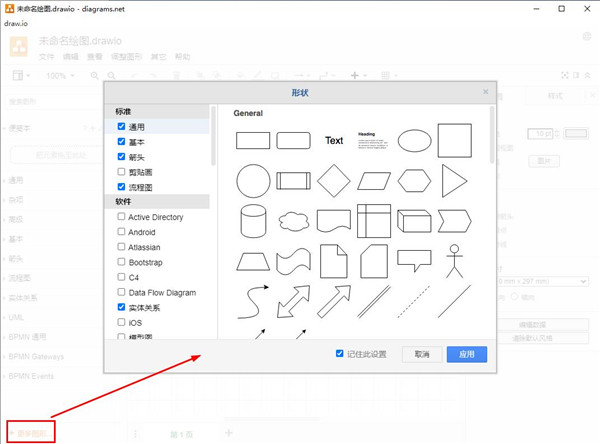600x444 pixels.
Task: Choose the bidirectional block arrow shape
Action: coord(293,300)
